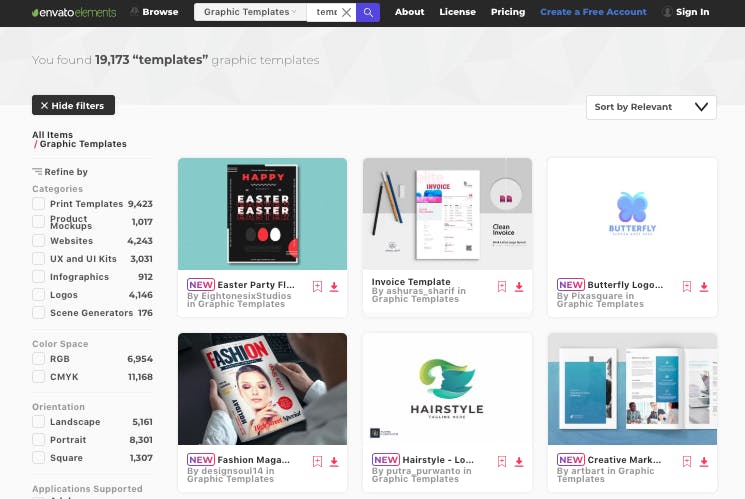Click the Sign In profile icon
745x499 pixels.
coord(667,12)
